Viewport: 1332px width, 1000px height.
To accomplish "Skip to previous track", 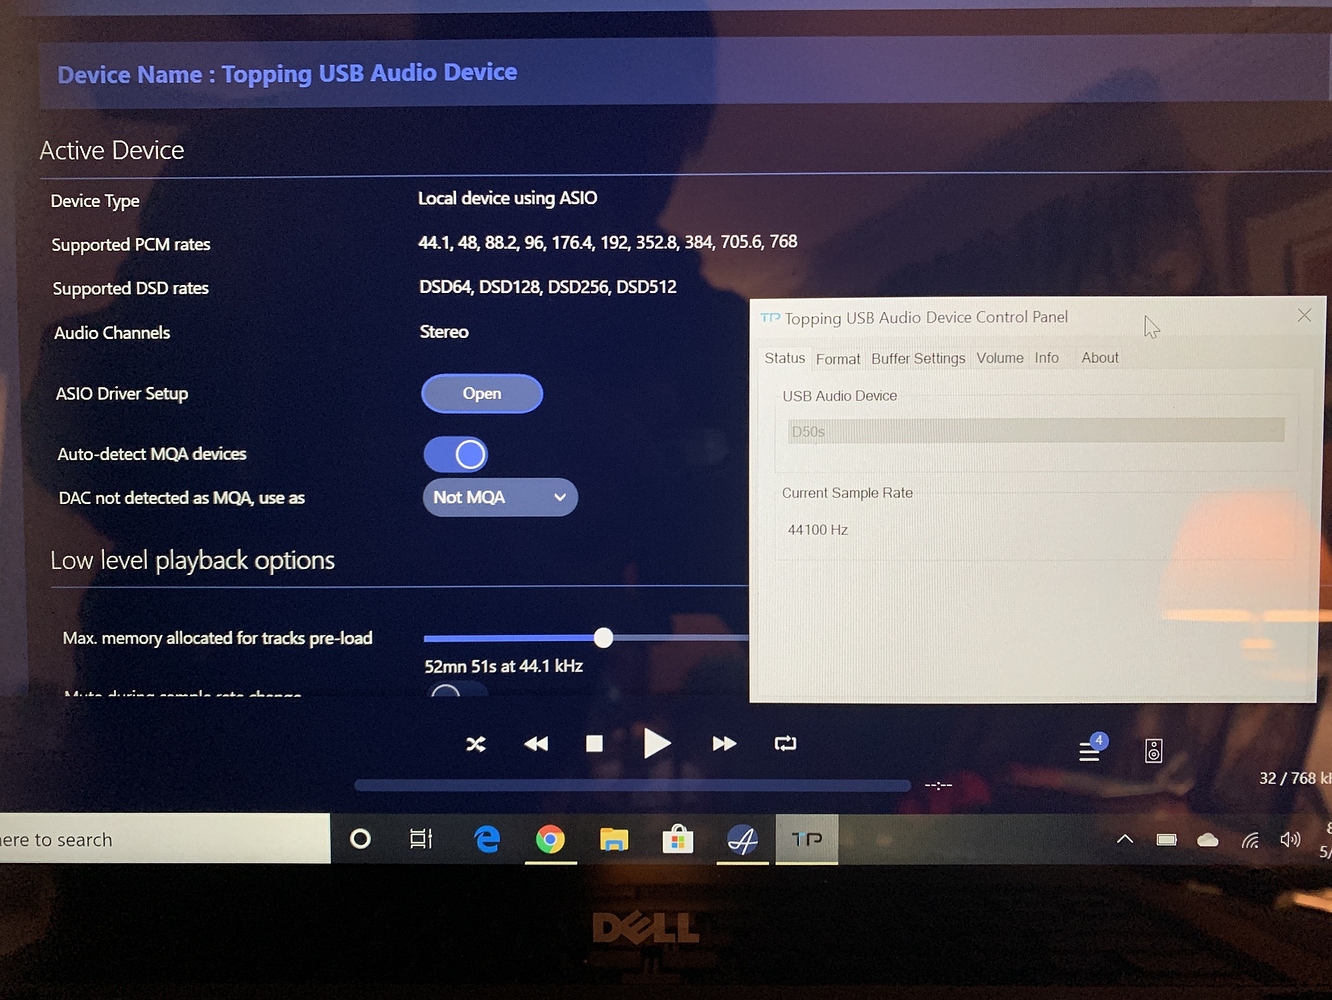I will (536, 744).
